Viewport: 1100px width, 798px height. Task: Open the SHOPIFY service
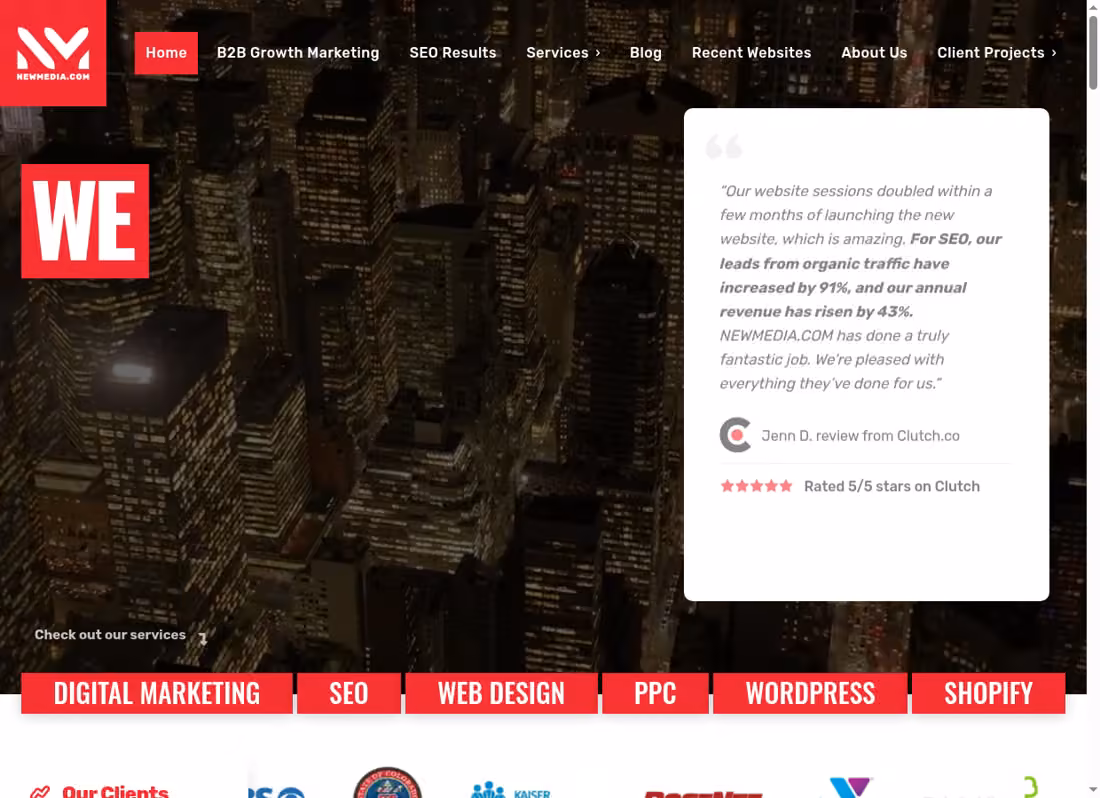tap(988, 693)
